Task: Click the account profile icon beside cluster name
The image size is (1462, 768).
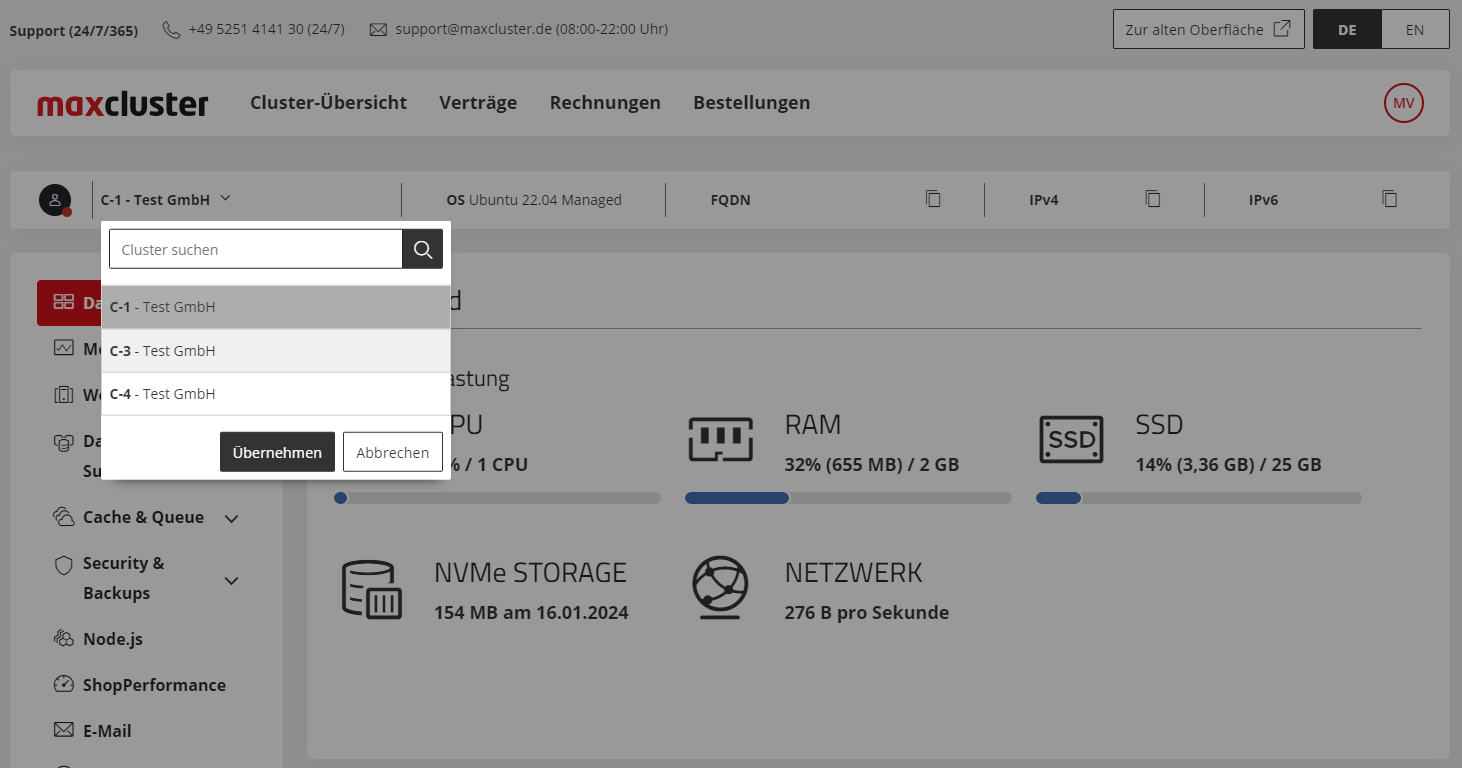Action: (x=55, y=200)
